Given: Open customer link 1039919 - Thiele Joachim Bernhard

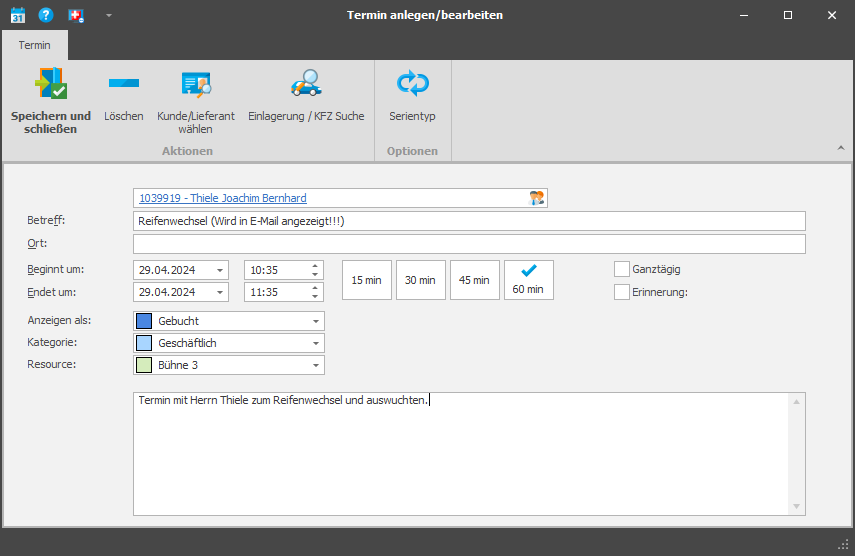Looking at the screenshot, I should [x=223, y=198].
